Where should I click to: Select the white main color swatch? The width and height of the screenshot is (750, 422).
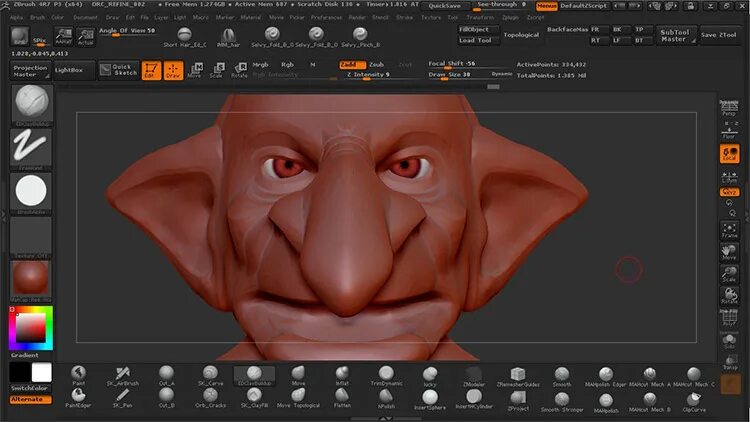pyautogui.click(x=42, y=372)
